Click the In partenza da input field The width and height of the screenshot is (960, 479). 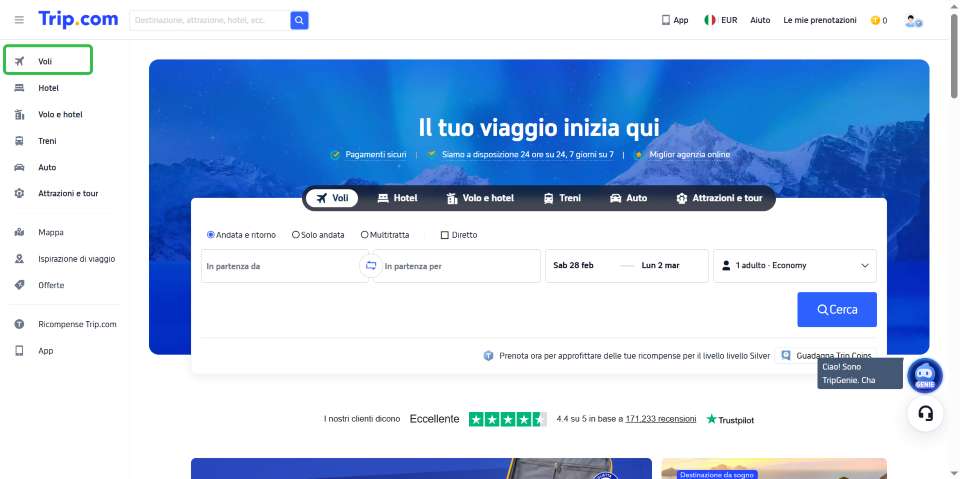(x=280, y=266)
